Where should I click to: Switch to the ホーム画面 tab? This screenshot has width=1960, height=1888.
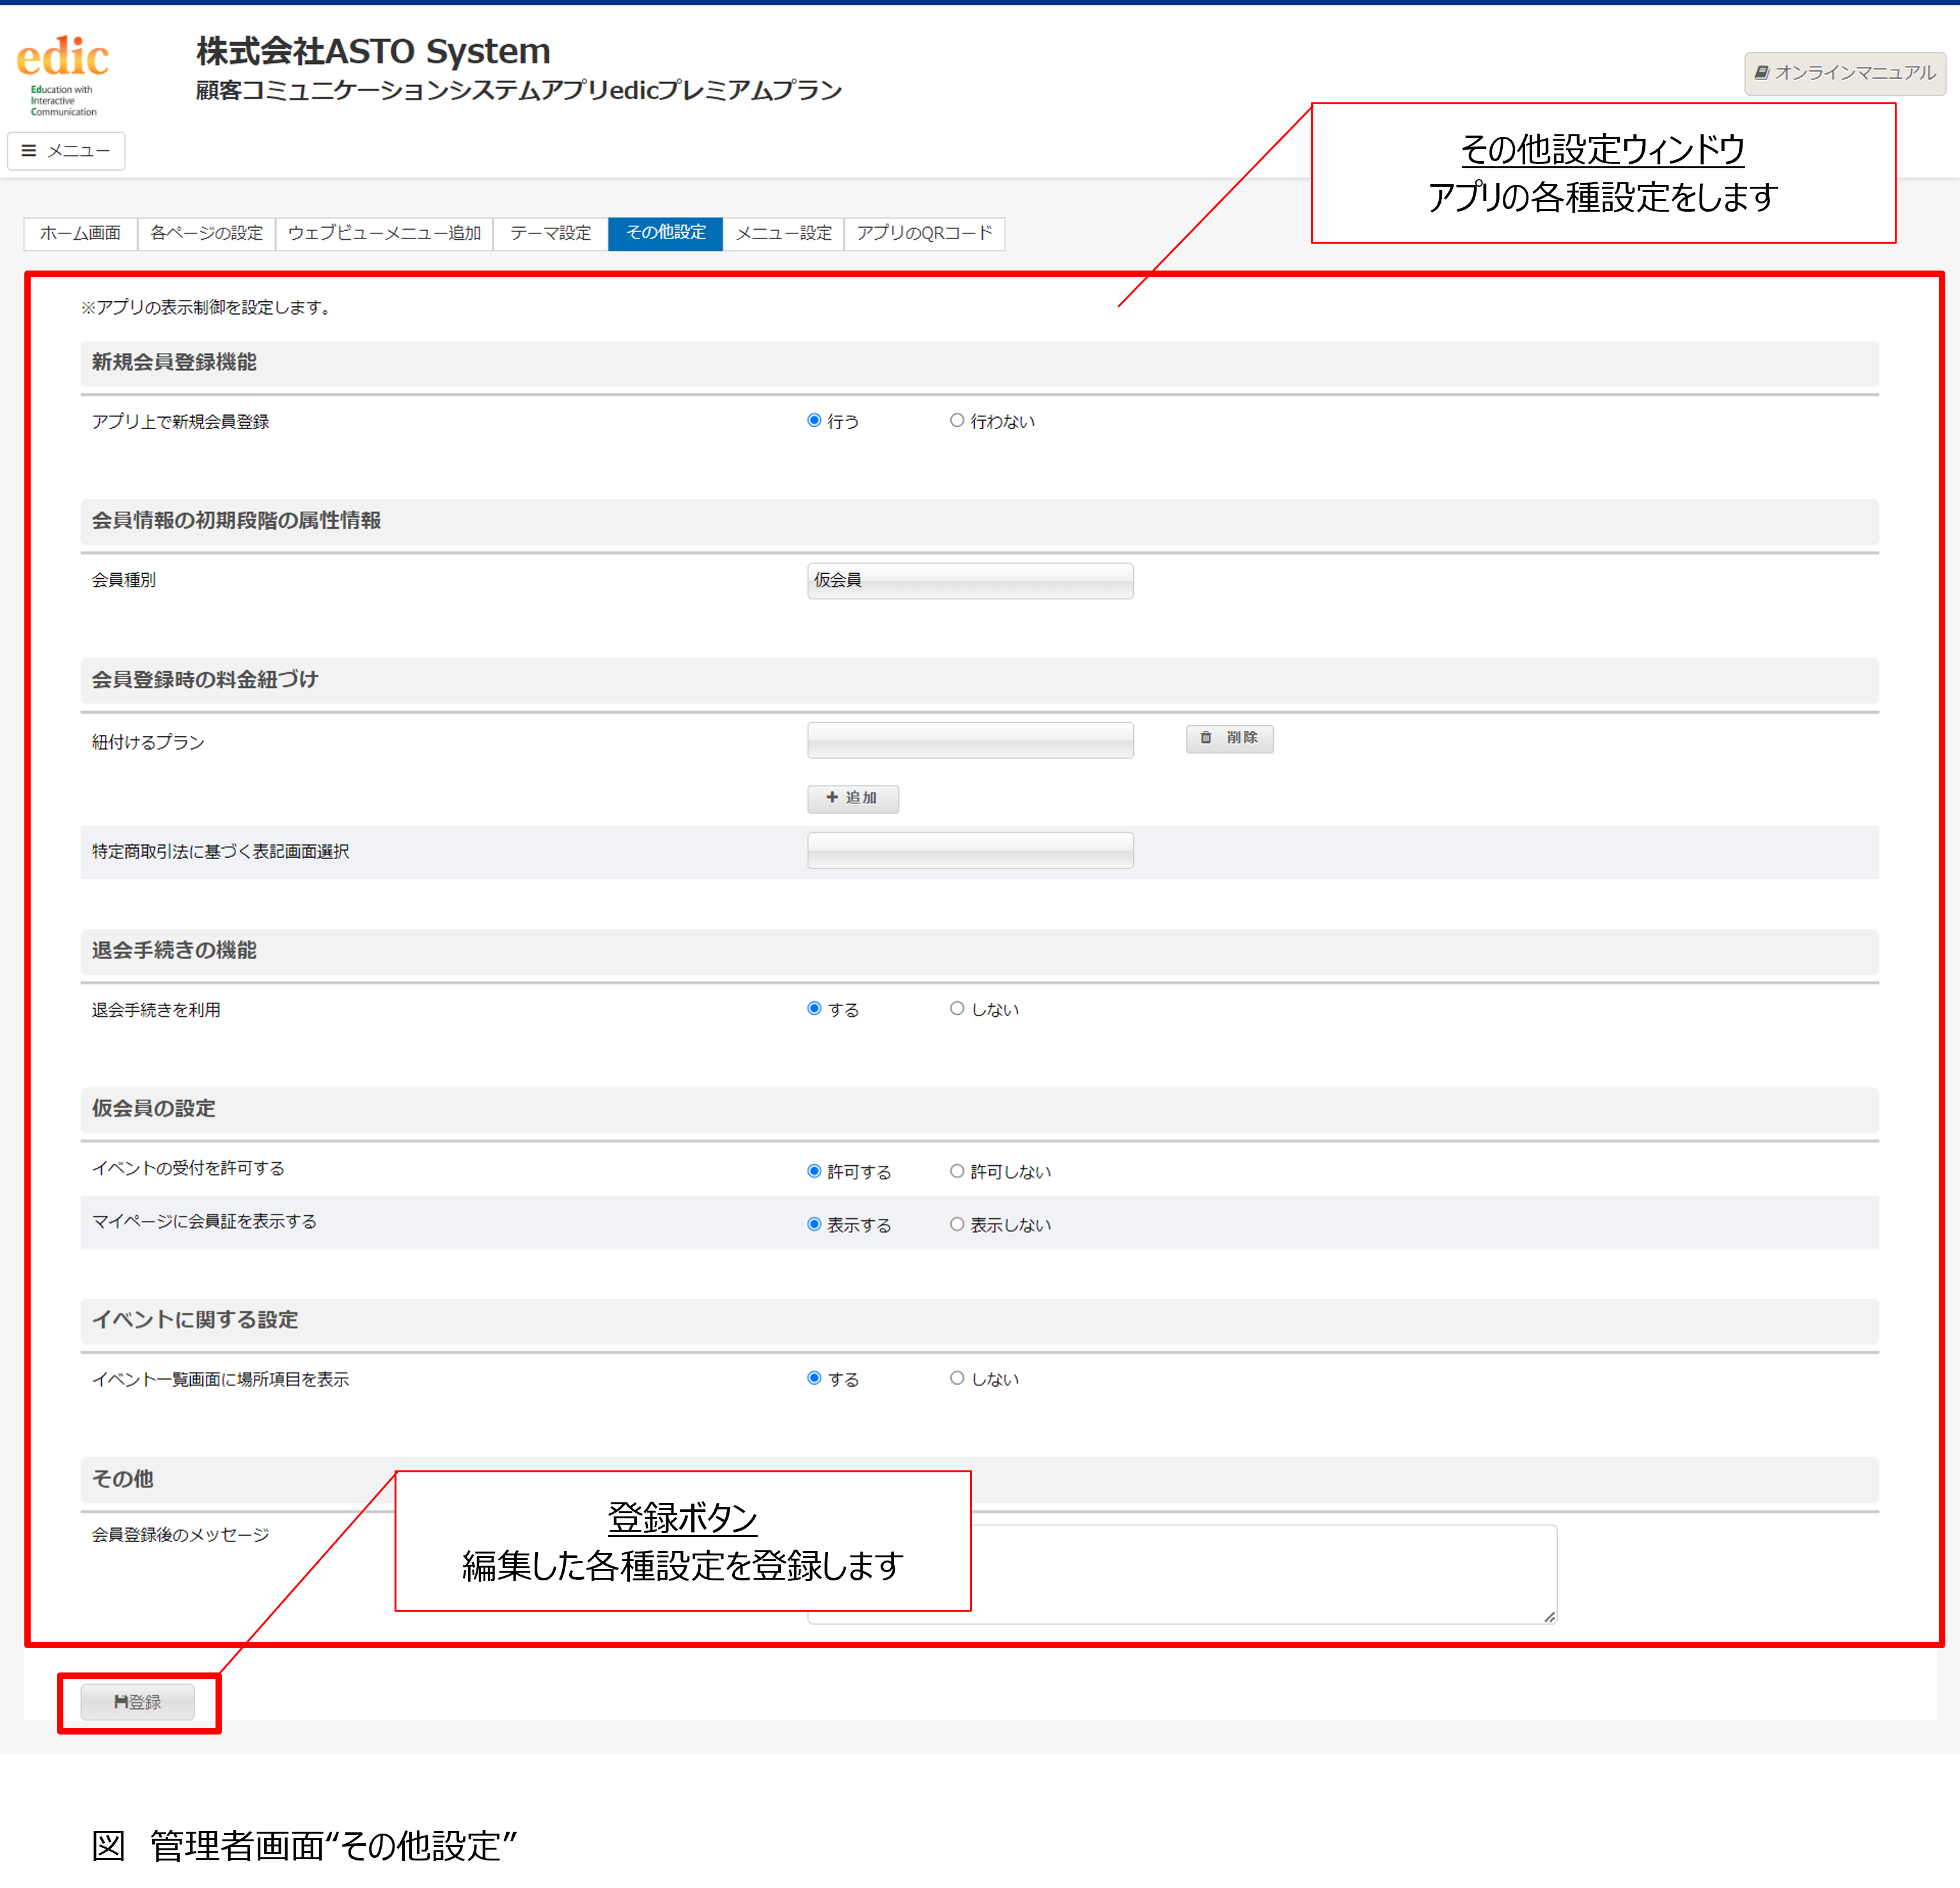[x=80, y=233]
